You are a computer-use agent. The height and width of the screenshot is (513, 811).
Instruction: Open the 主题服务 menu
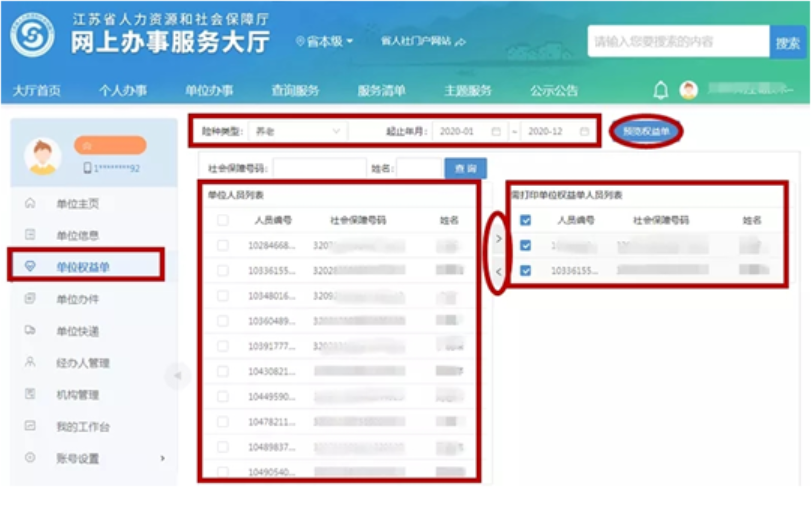click(468, 91)
